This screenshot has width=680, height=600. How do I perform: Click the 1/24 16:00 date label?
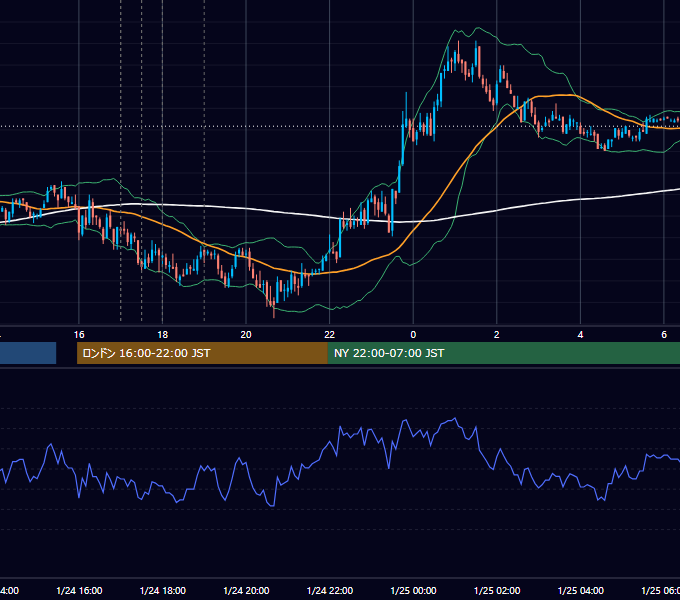pyautogui.click(x=79, y=590)
